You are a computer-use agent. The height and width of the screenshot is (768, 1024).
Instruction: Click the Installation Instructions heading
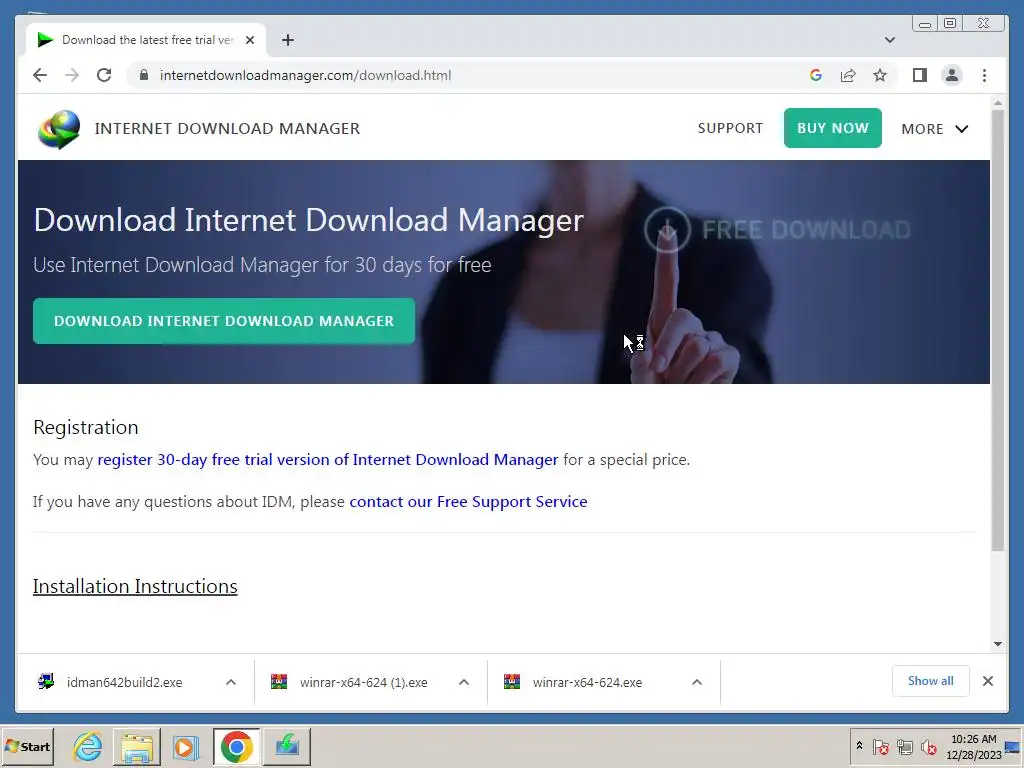coord(135,586)
